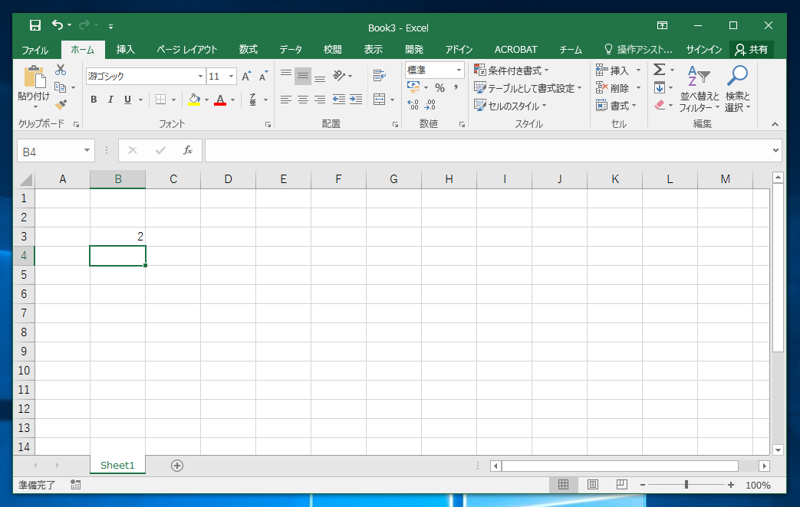Toggle italic formatting
Screen dimensions: 800x507
(110, 99)
